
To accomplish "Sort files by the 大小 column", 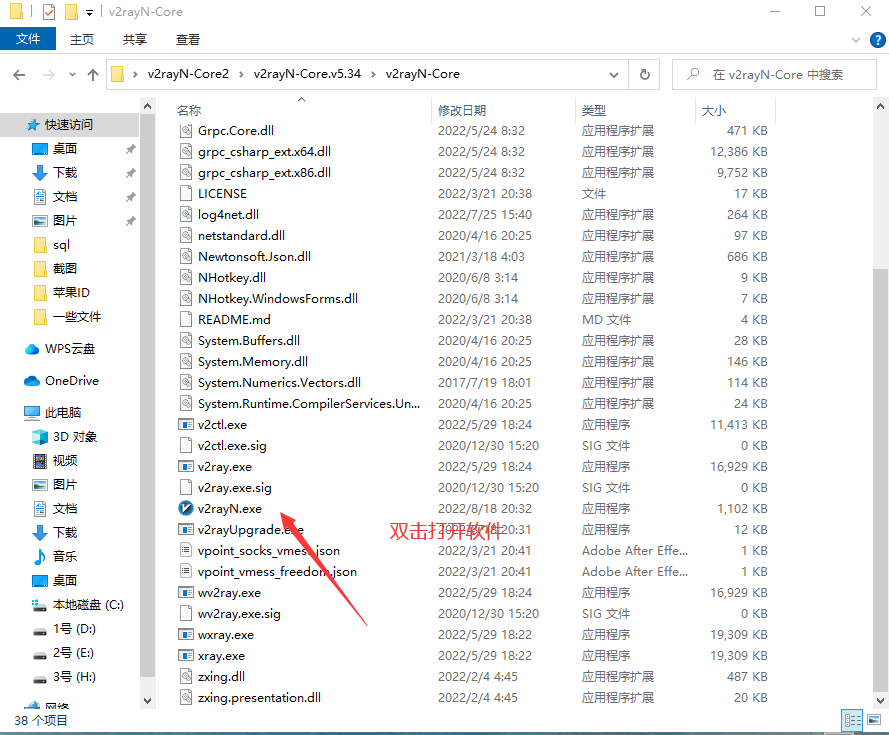I will click(x=714, y=110).
